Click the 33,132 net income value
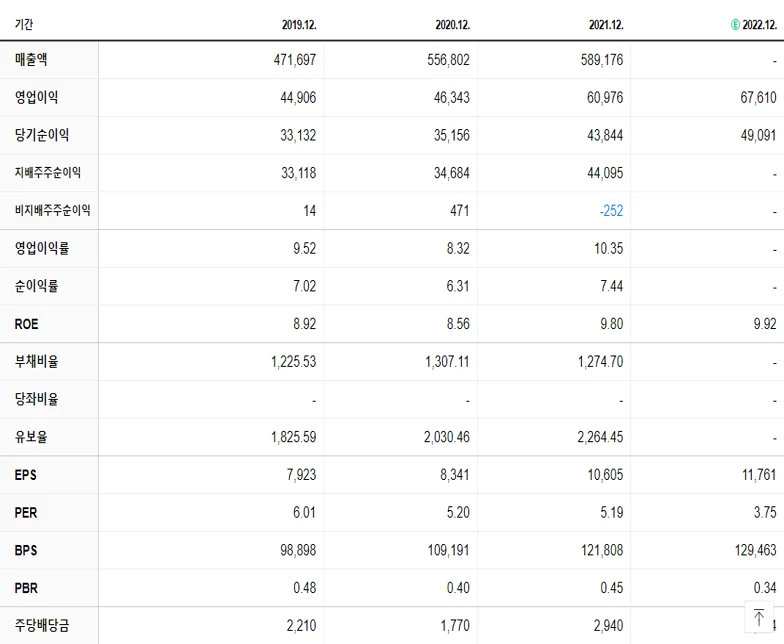This screenshot has width=784, height=644. (298, 136)
